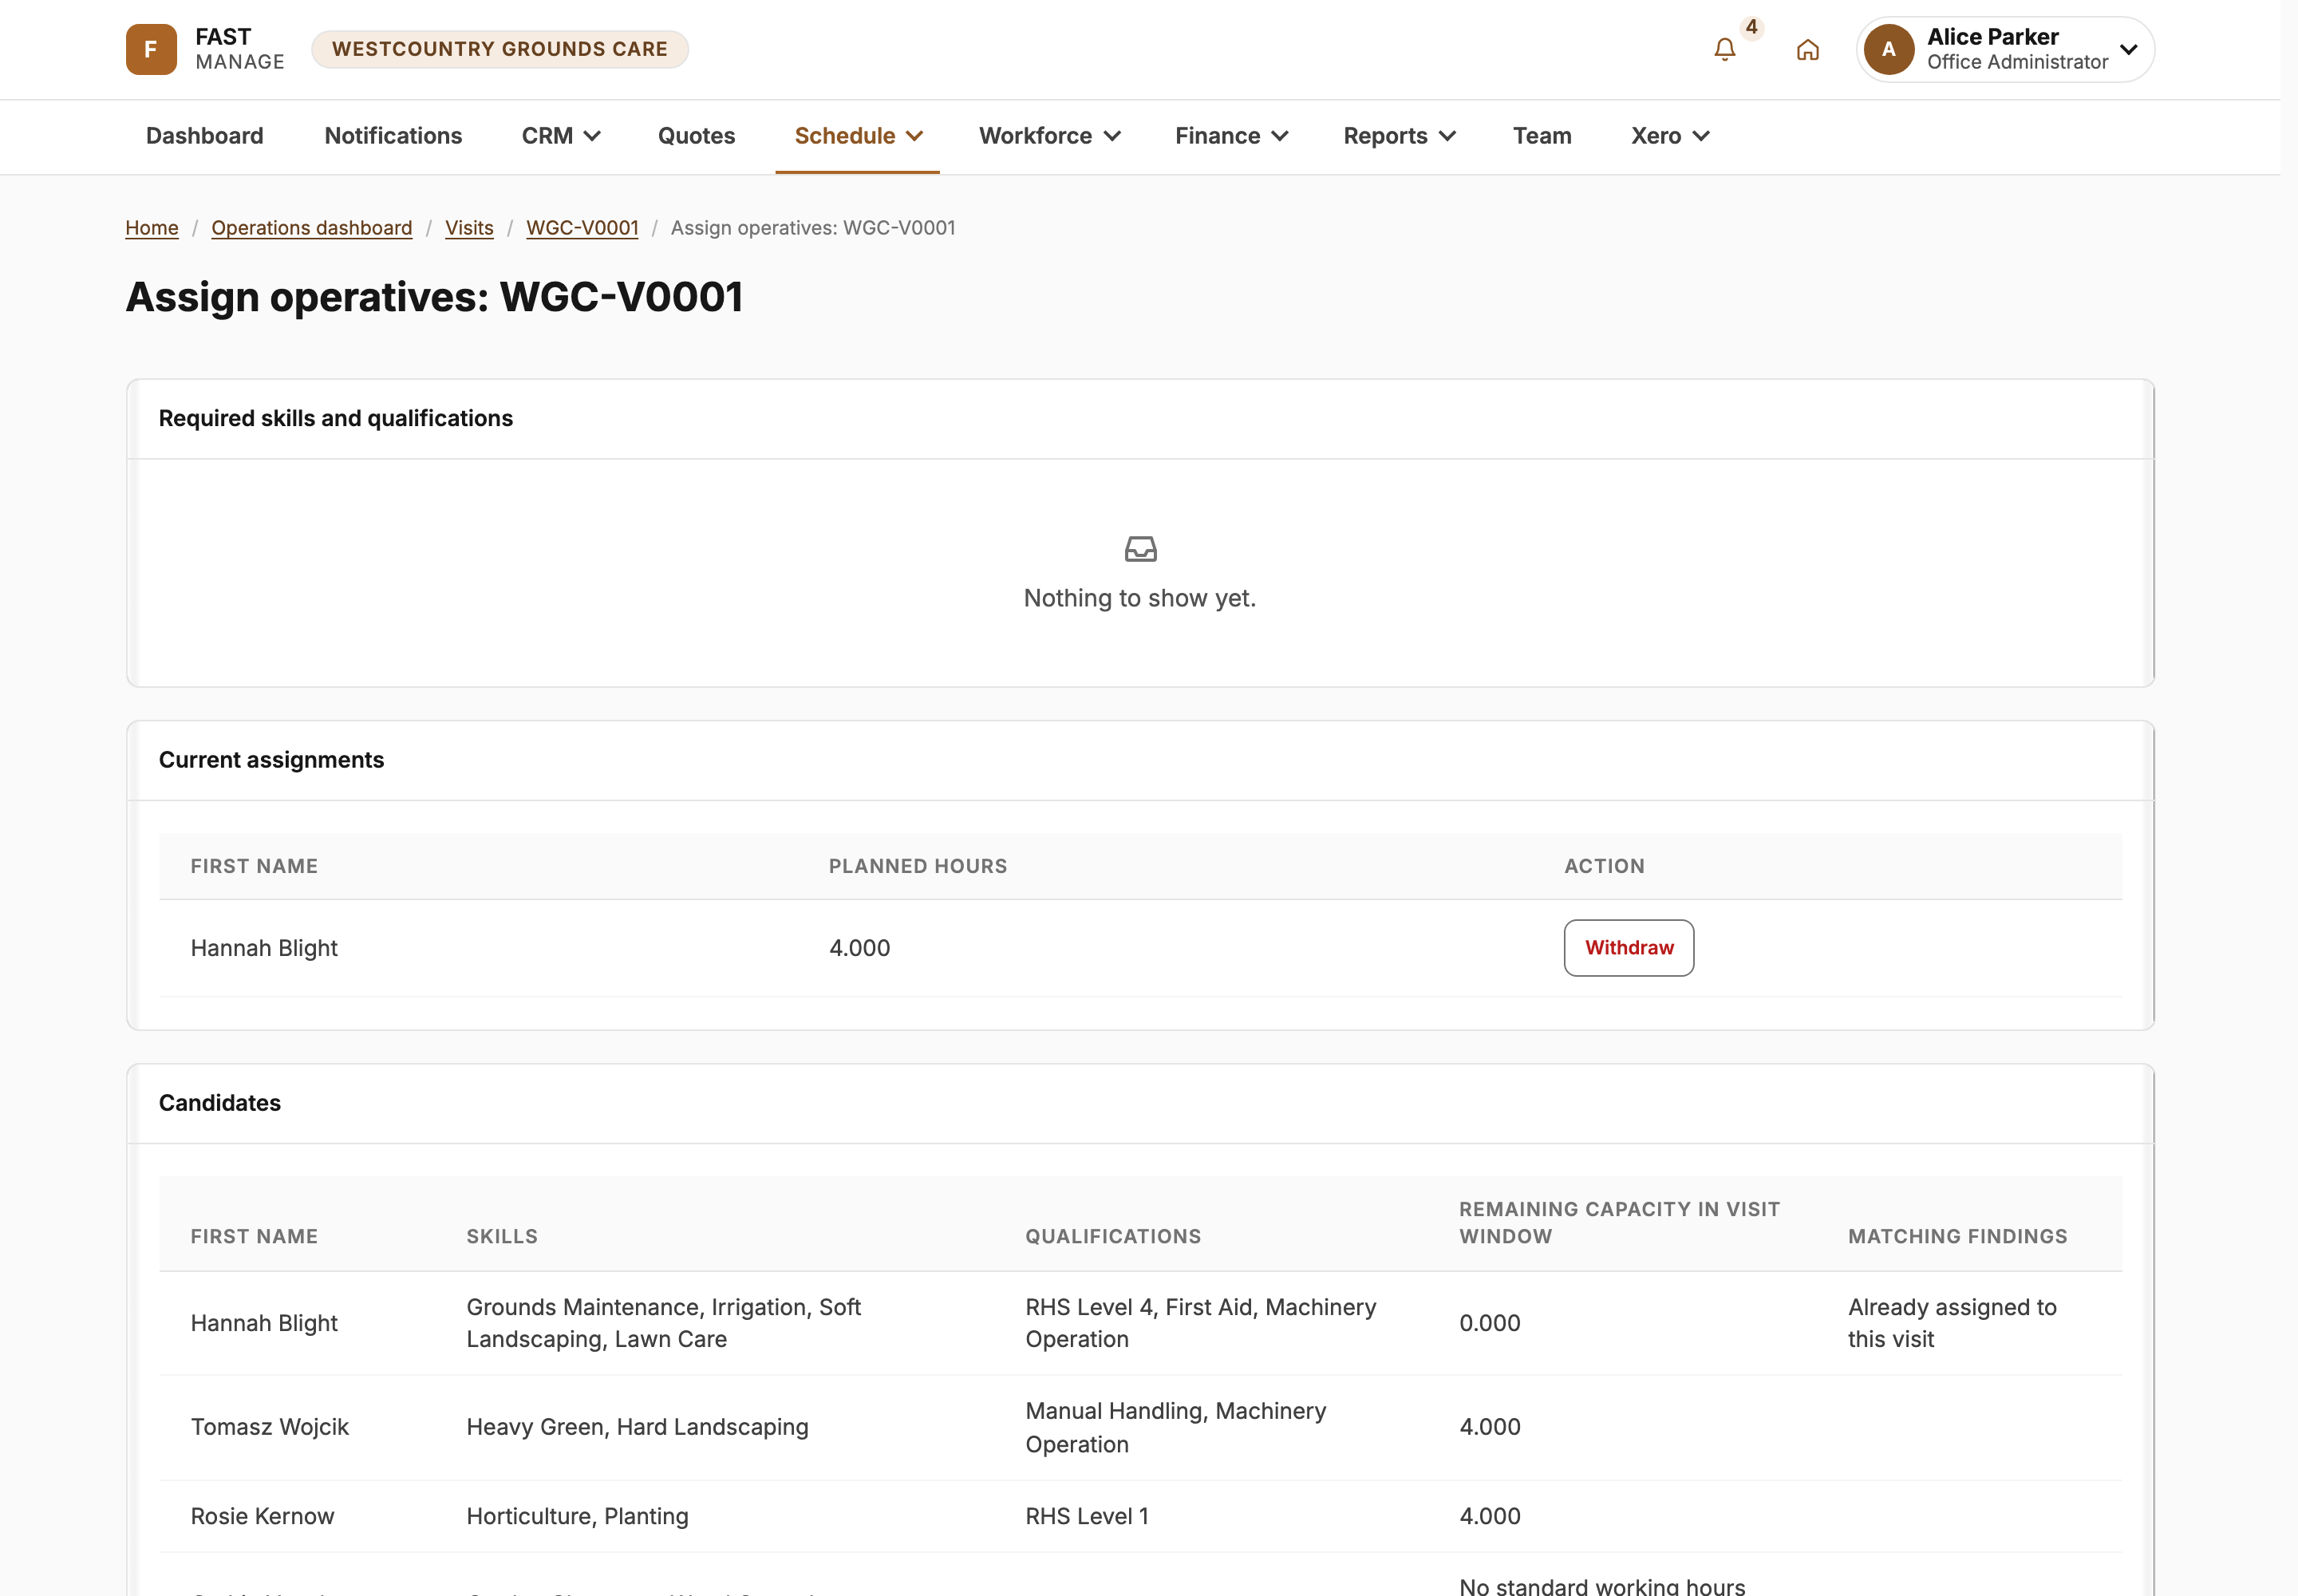This screenshot has height=1596, width=2298.
Task: Click the Westcountry Grounds Care company badge
Action: (500, 49)
